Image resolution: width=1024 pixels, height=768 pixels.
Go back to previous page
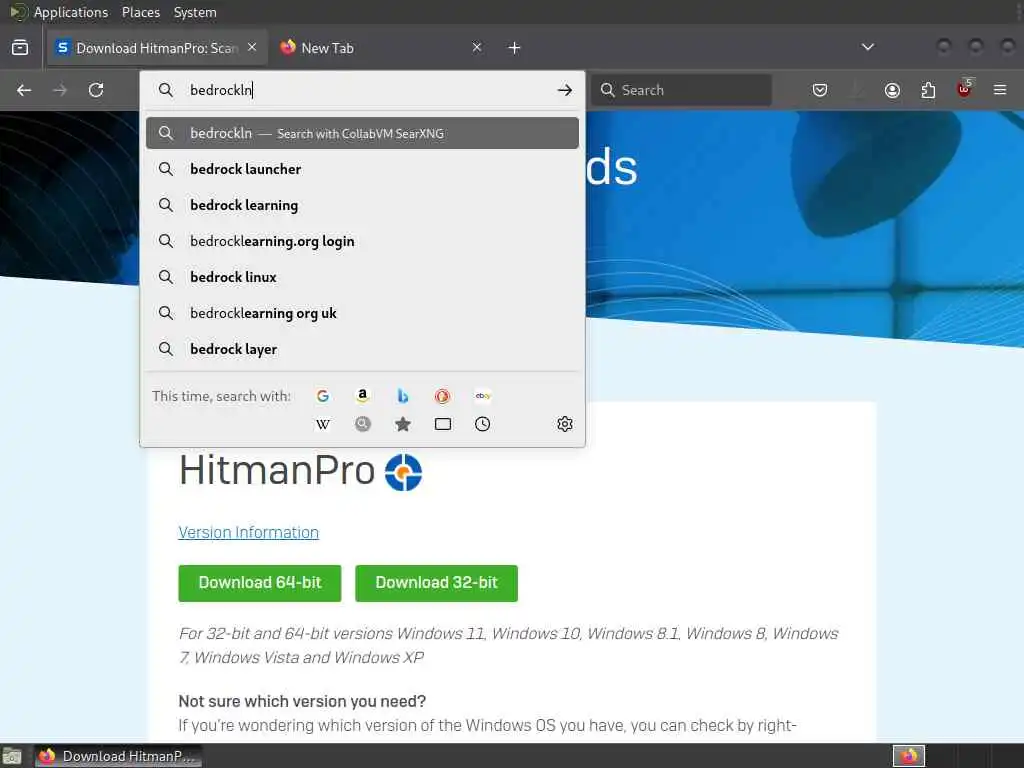click(x=24, y=90)
